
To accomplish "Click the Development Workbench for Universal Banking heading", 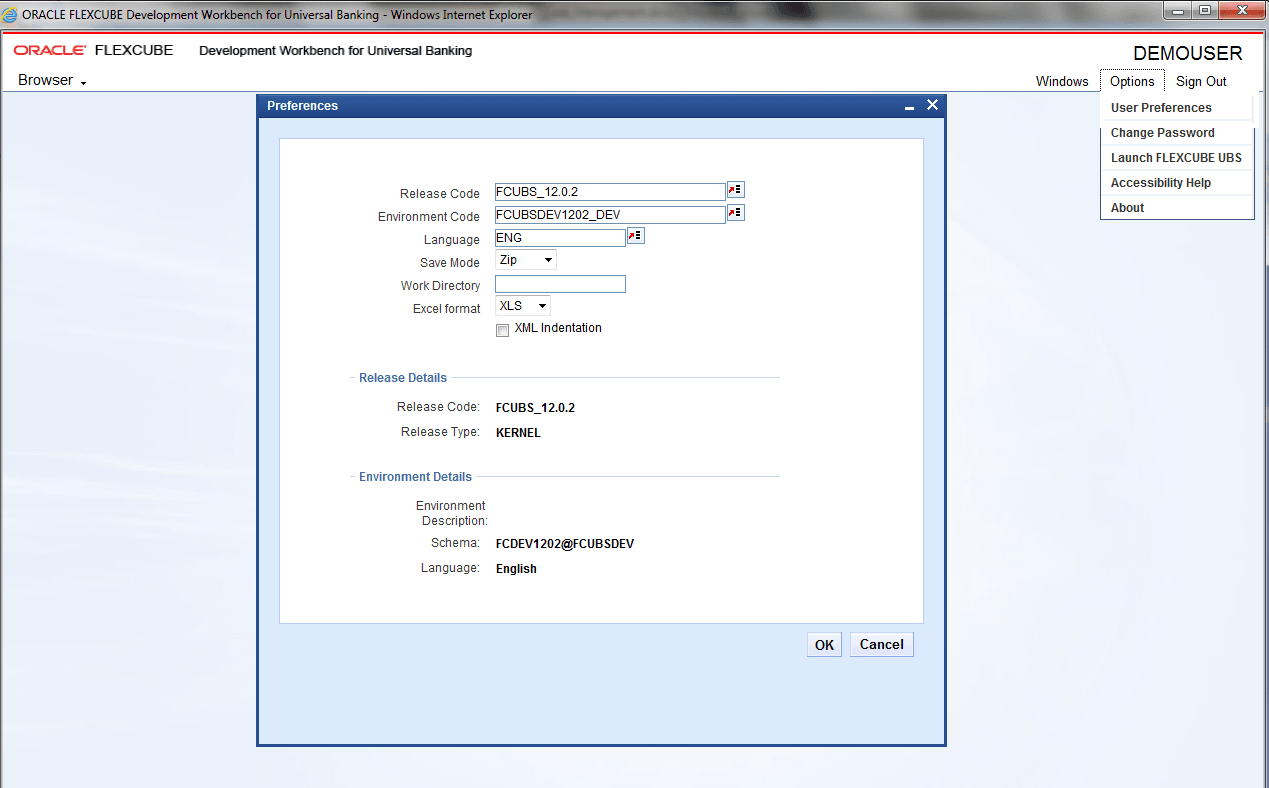I will (x=336, y=51).
